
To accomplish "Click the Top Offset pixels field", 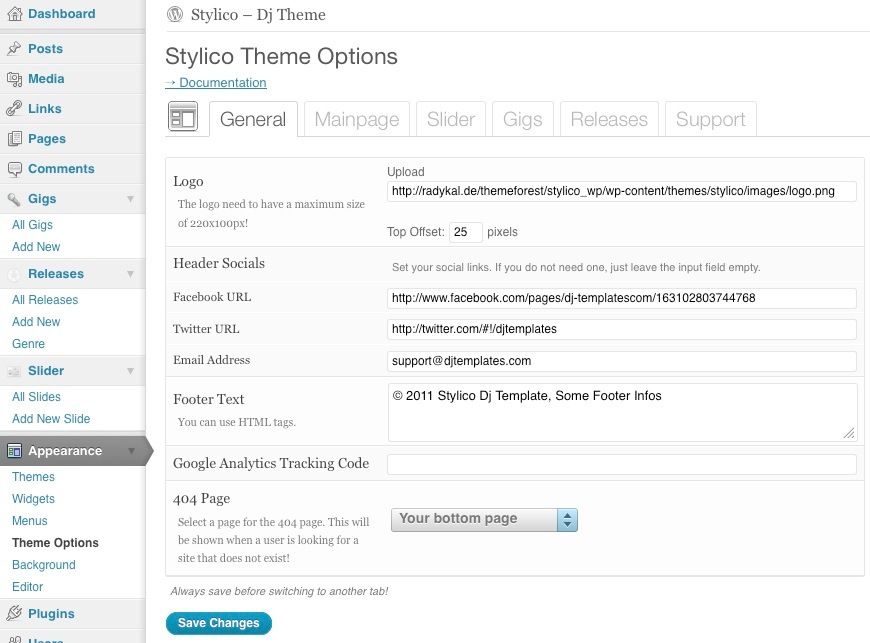I will (466, 232).
